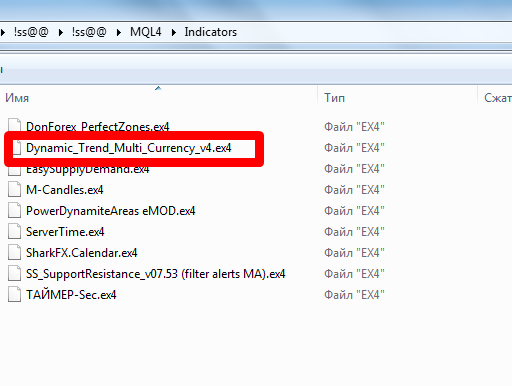Select the ServerTime.ex4 file icon
The image size is (512, 386).
[14, 231]
